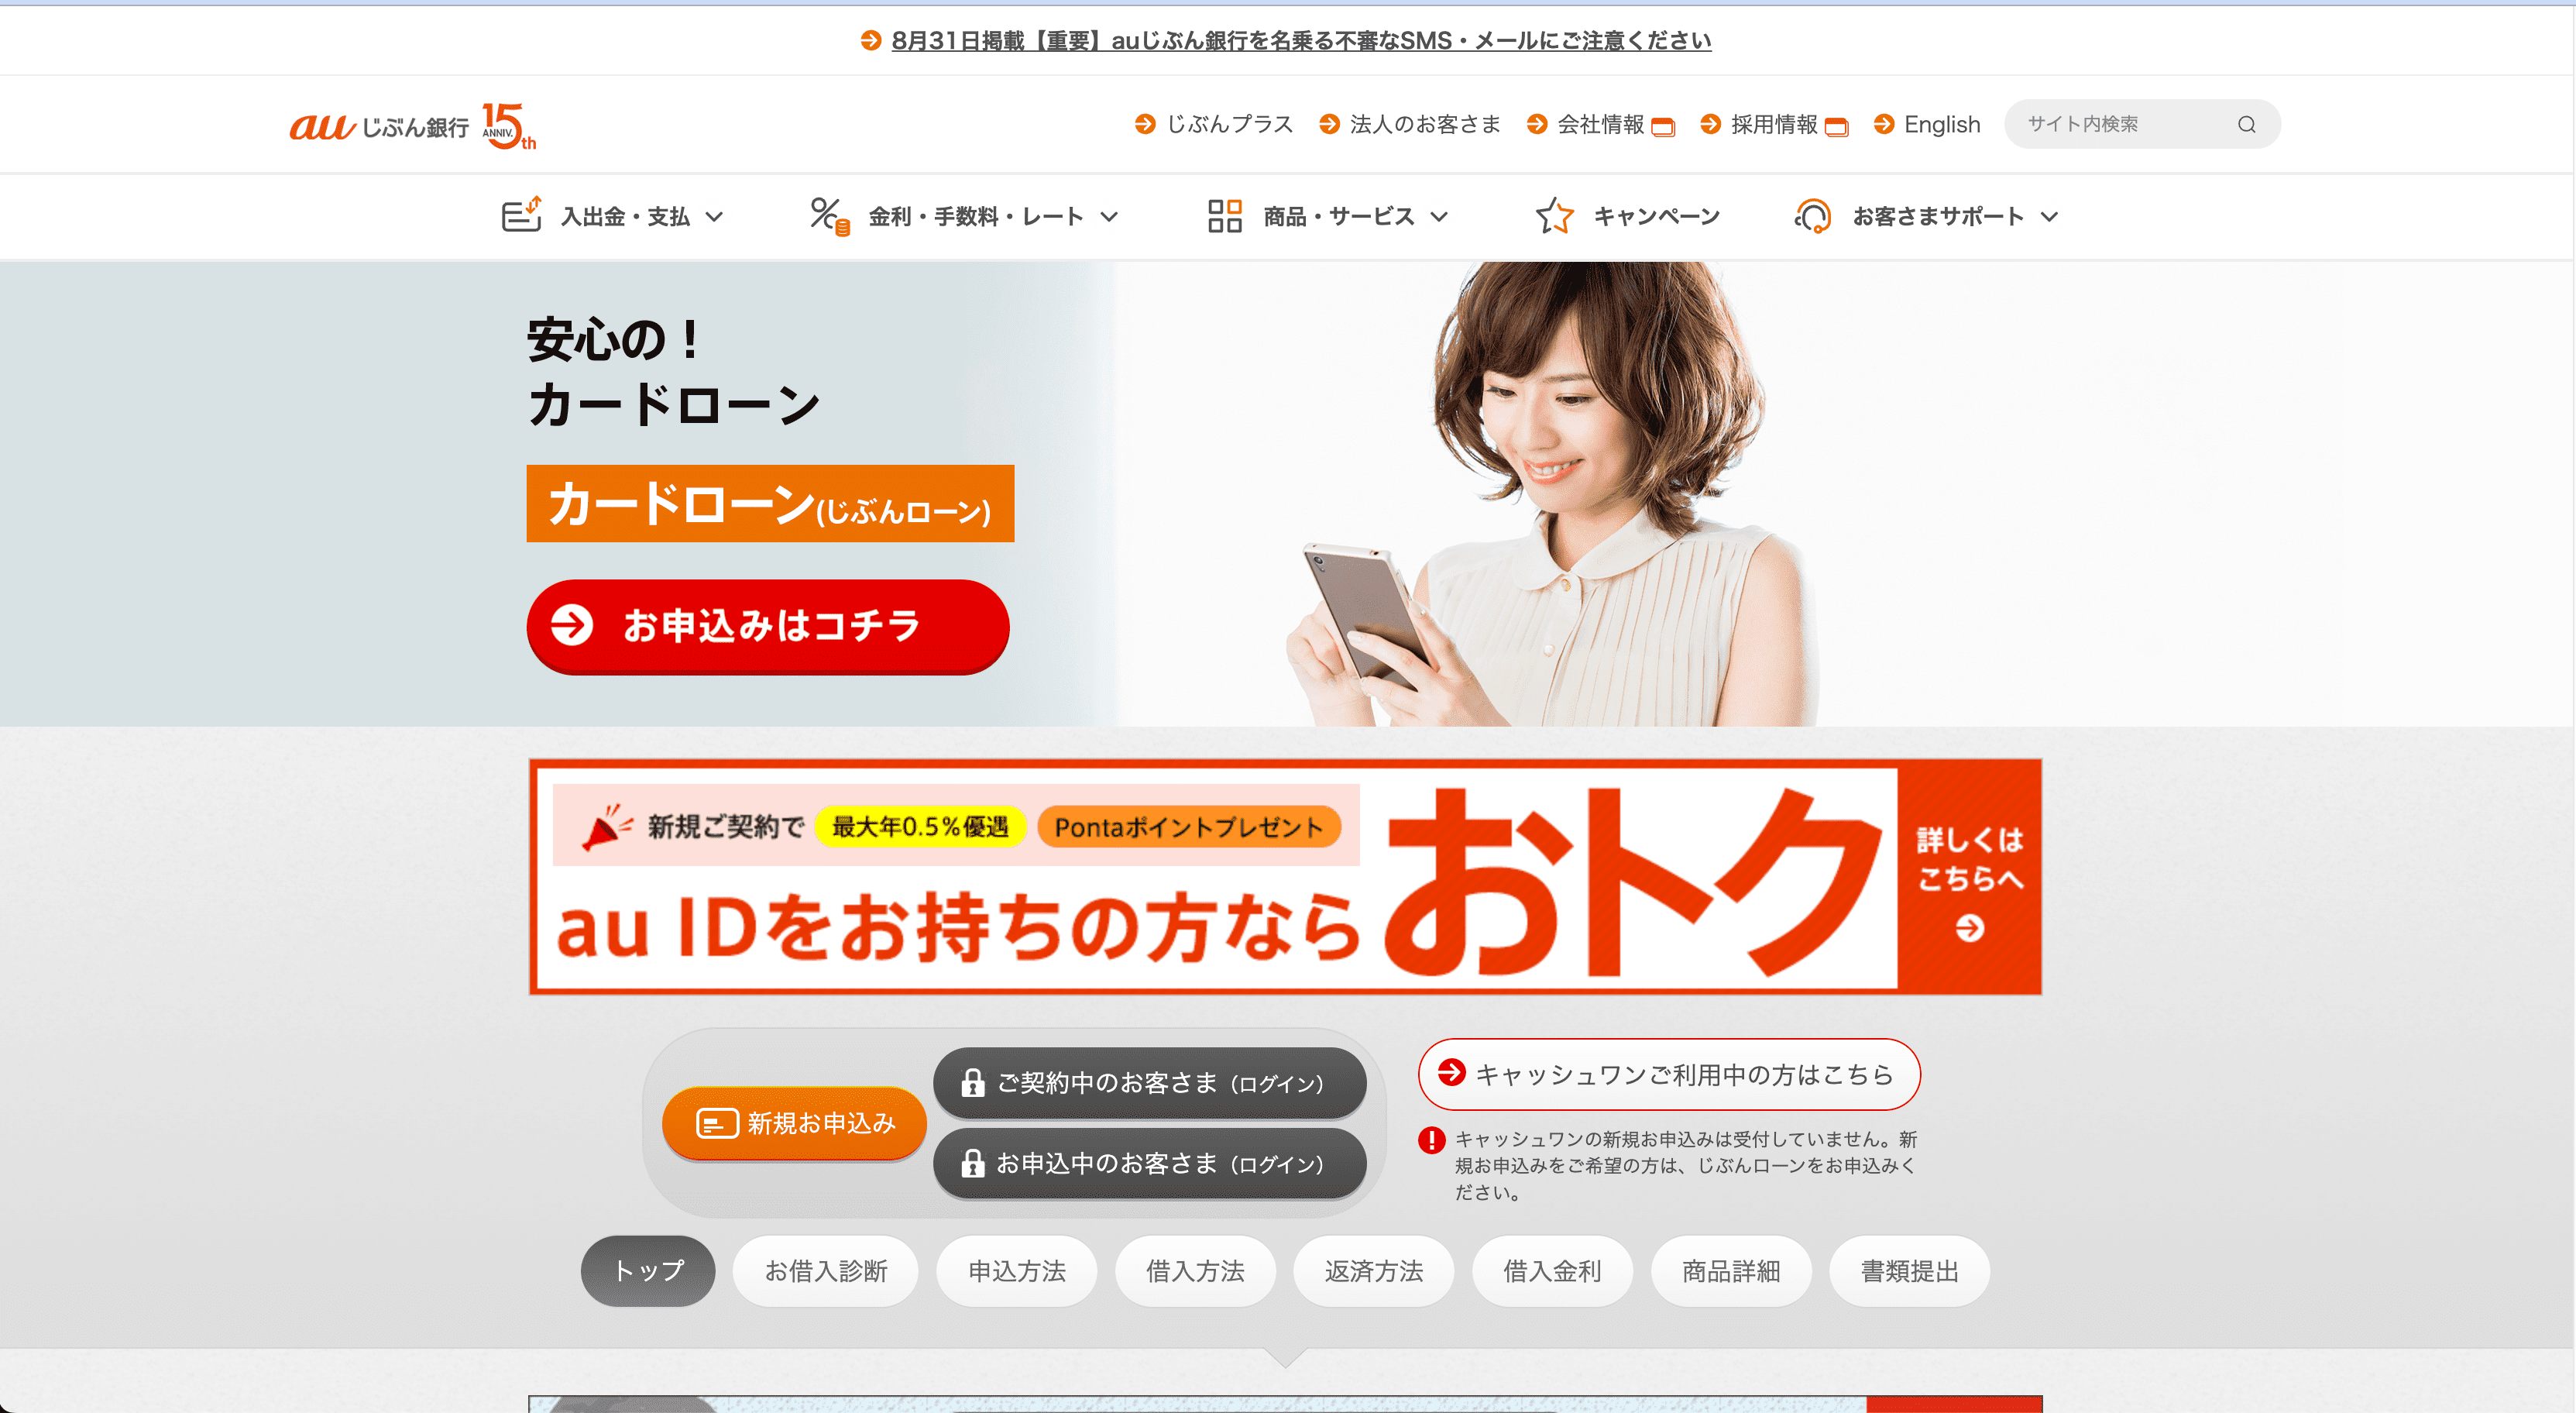The height and width of the screenshot is (1413, 2576).
Task: Click the headset icon beside お客さまサポート
Action: pyautogui.click(x=1812, y=215)
